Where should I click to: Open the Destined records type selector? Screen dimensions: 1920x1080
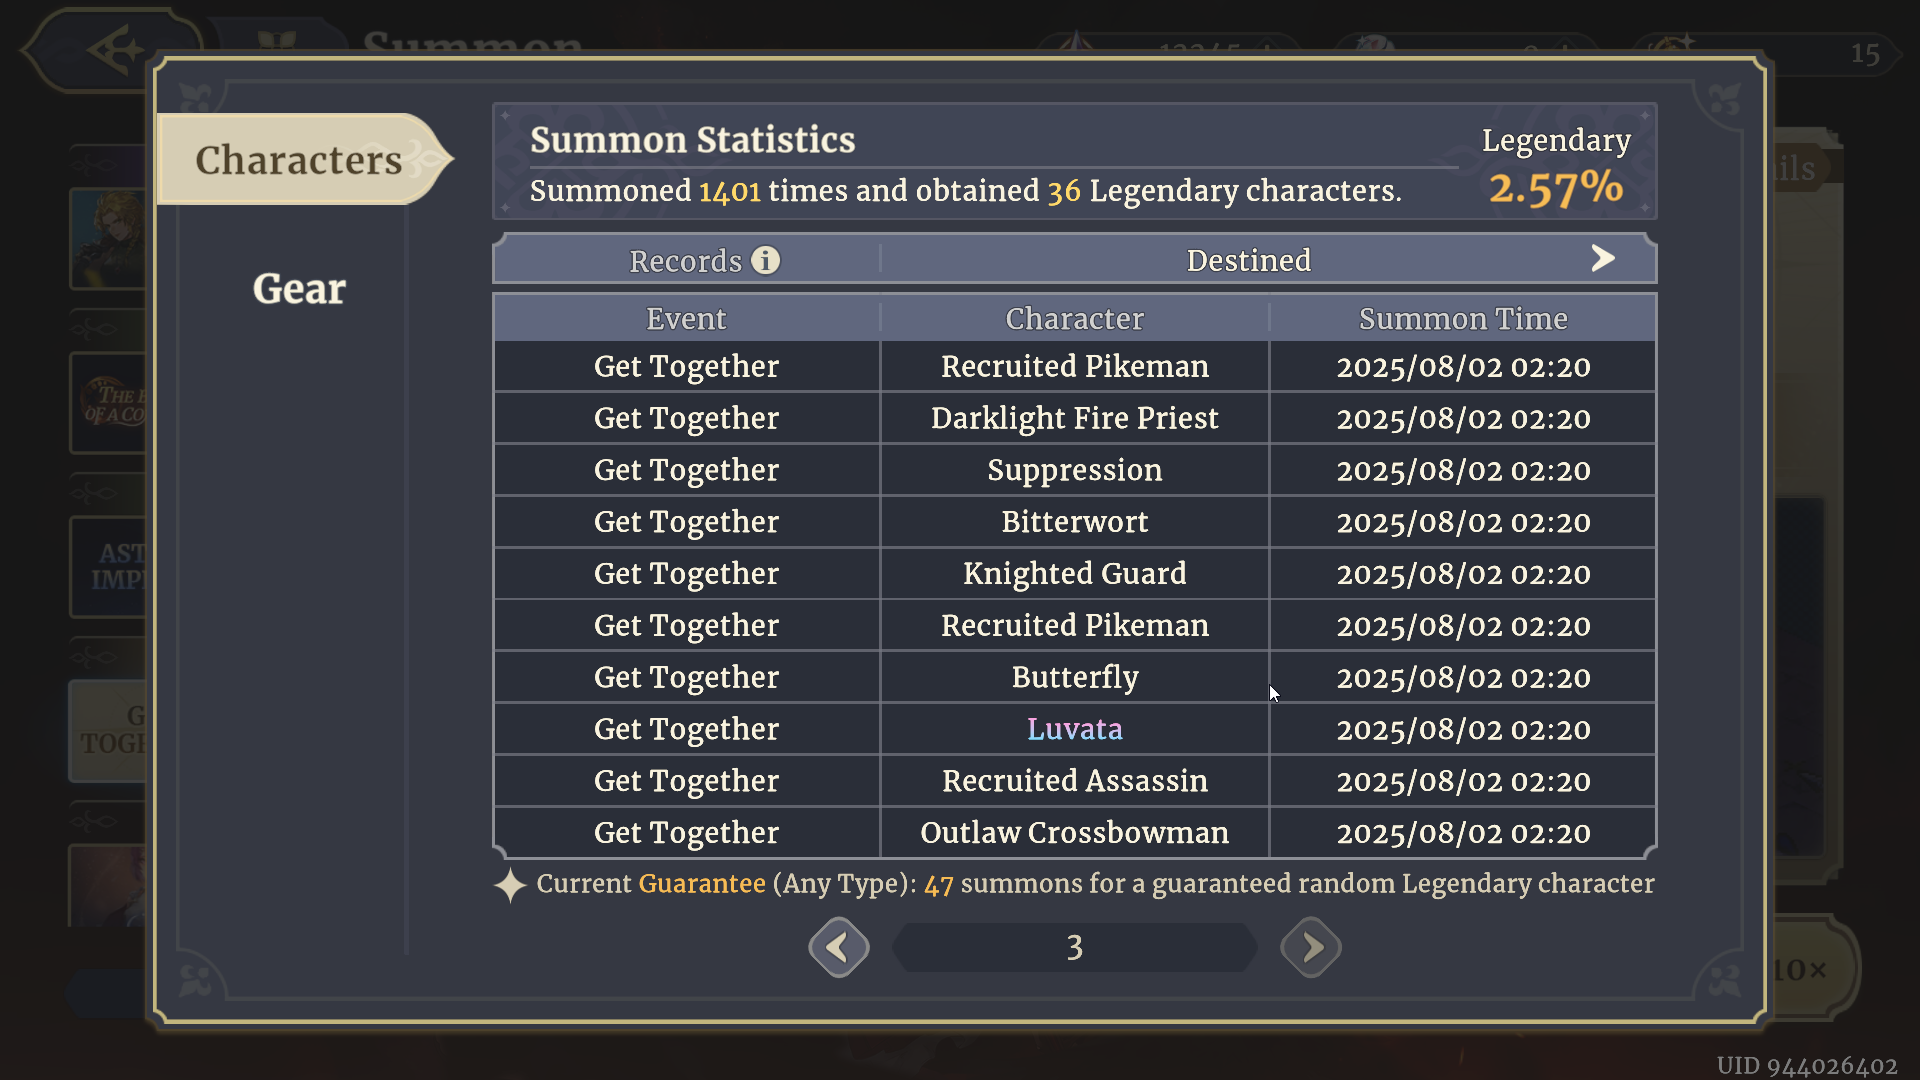(1248, 261)
